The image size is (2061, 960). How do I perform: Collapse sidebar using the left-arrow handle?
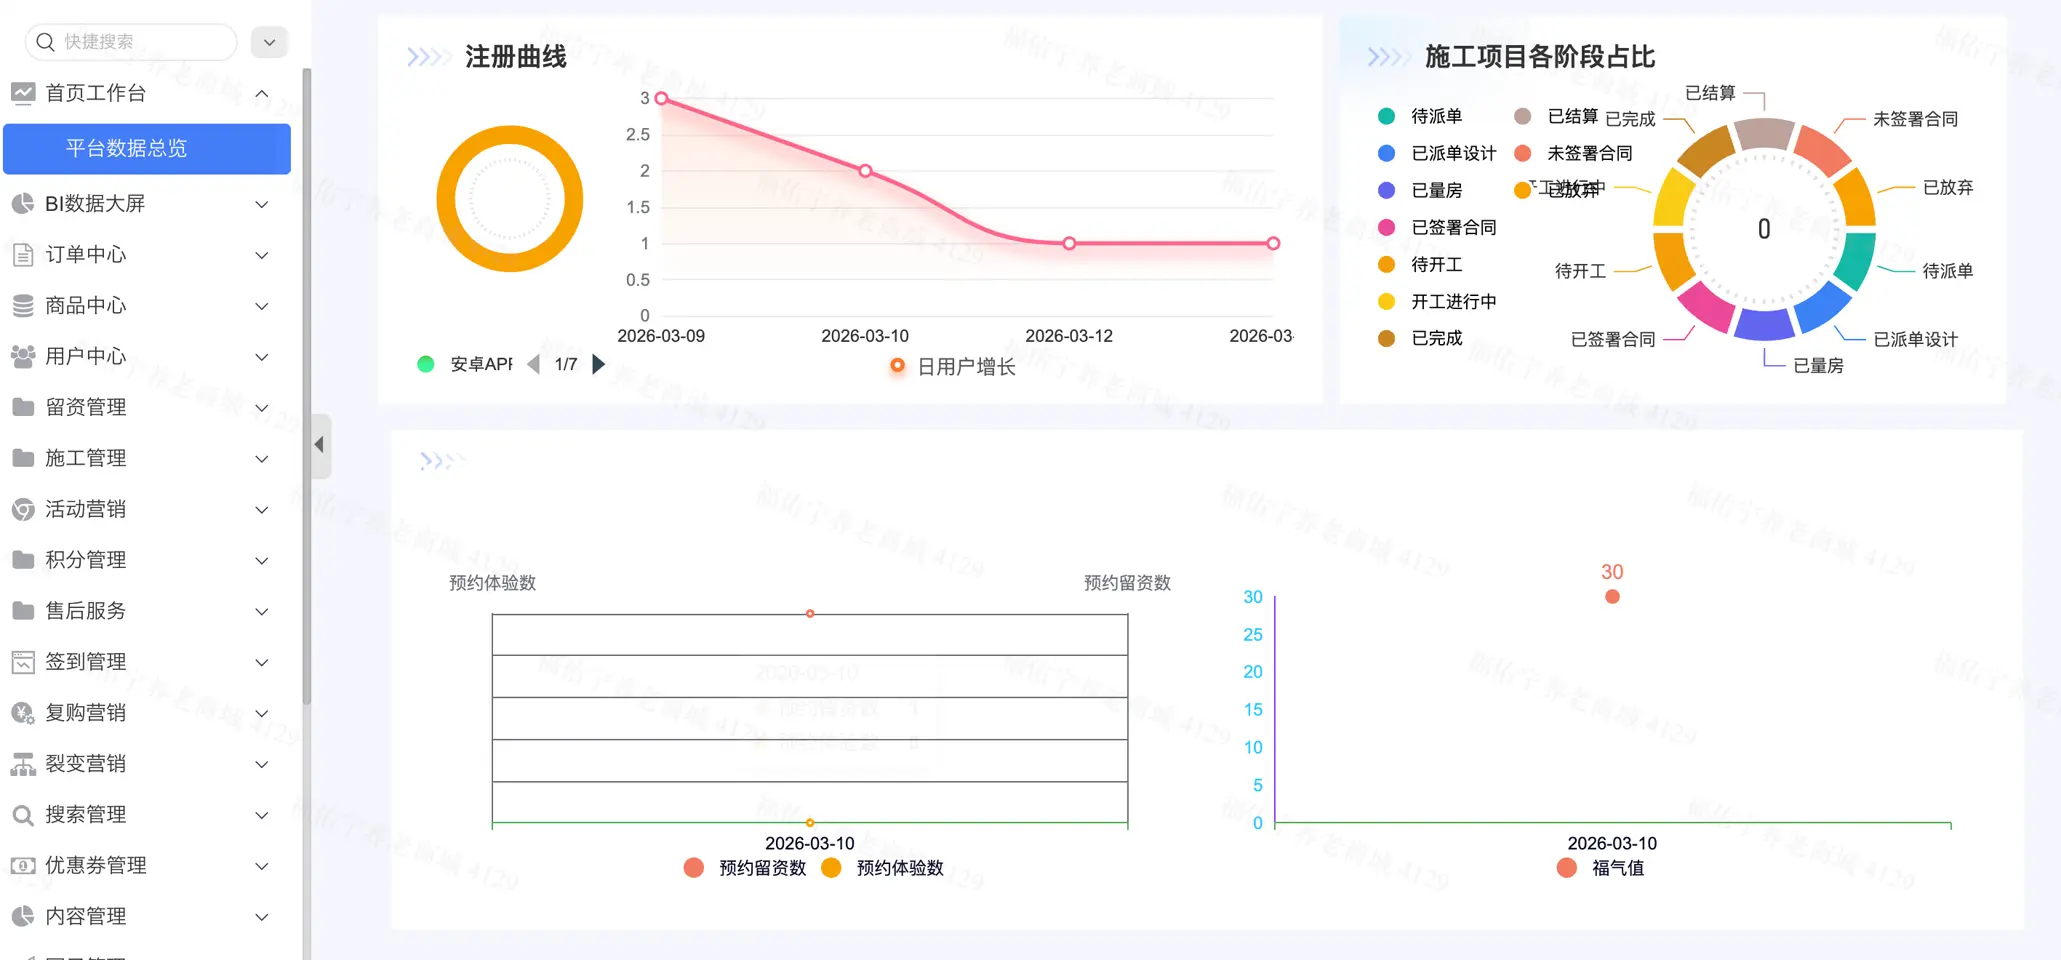pos(319,445)
